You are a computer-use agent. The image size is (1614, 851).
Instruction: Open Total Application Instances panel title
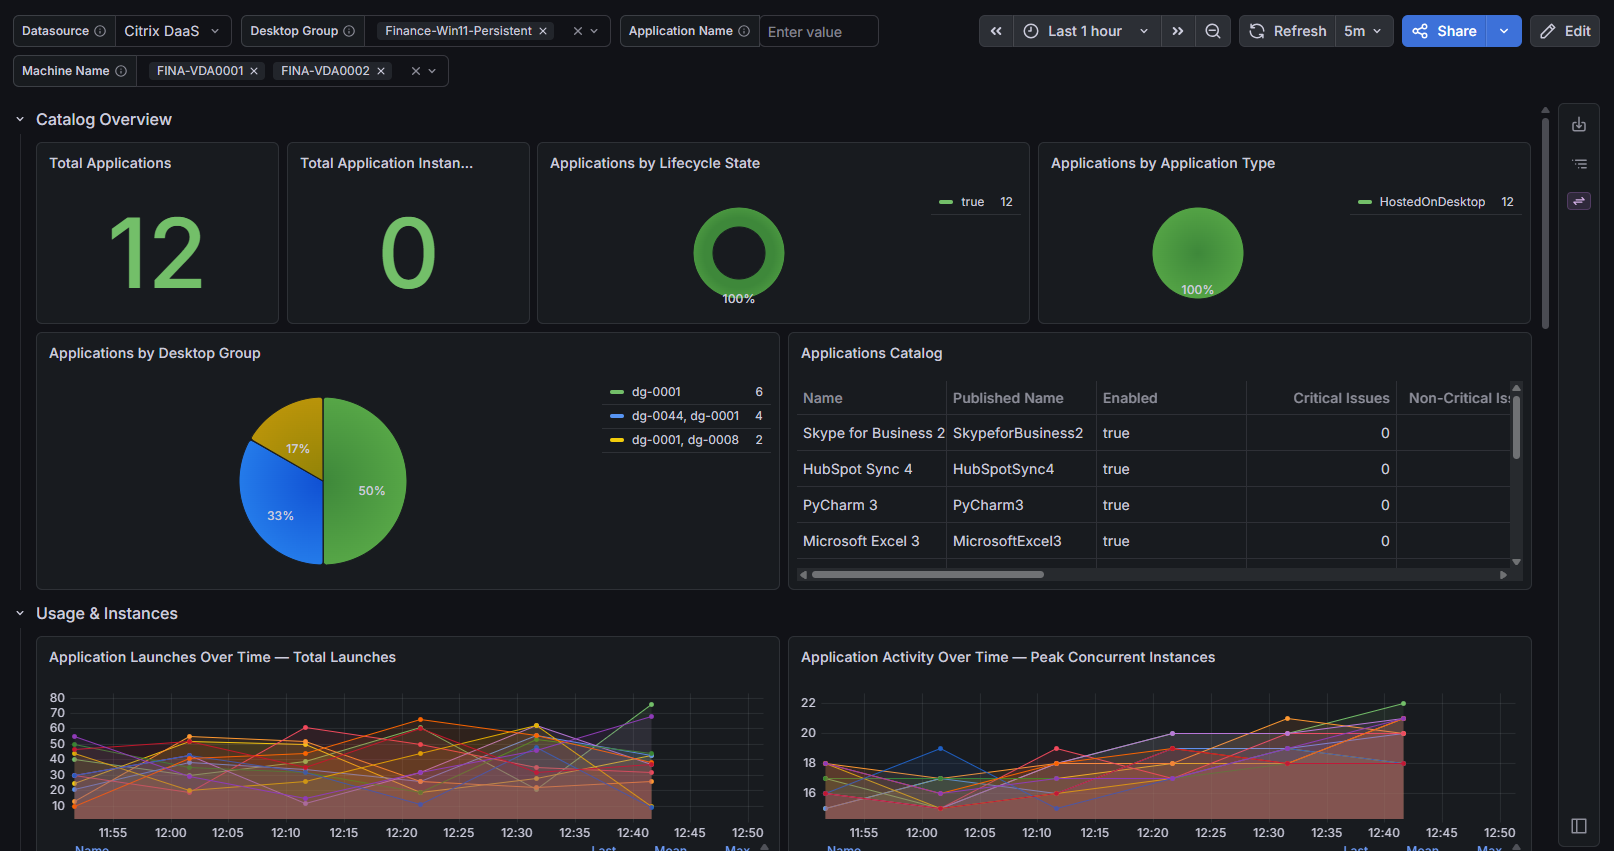click(386, 163)
